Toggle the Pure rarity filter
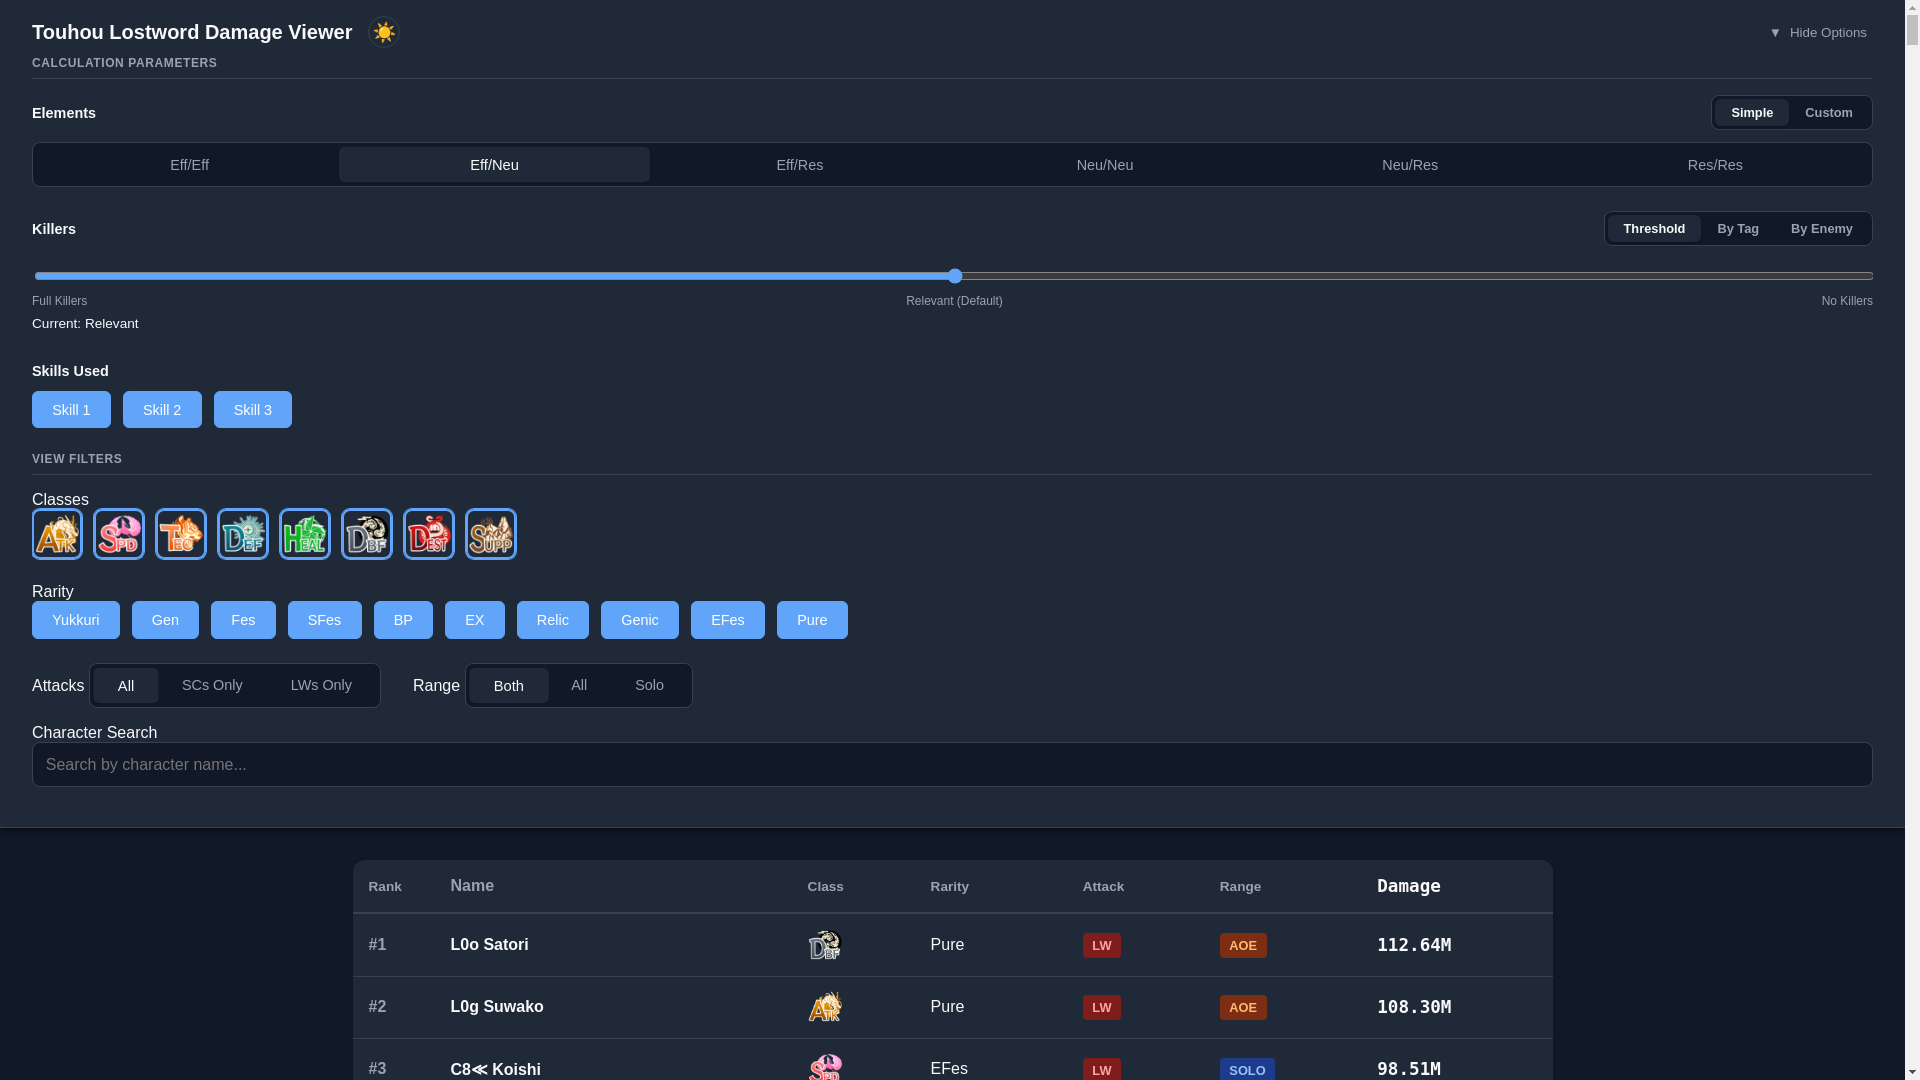The height and width of the screenshot is (1080, 1920). tap(812, 620)
